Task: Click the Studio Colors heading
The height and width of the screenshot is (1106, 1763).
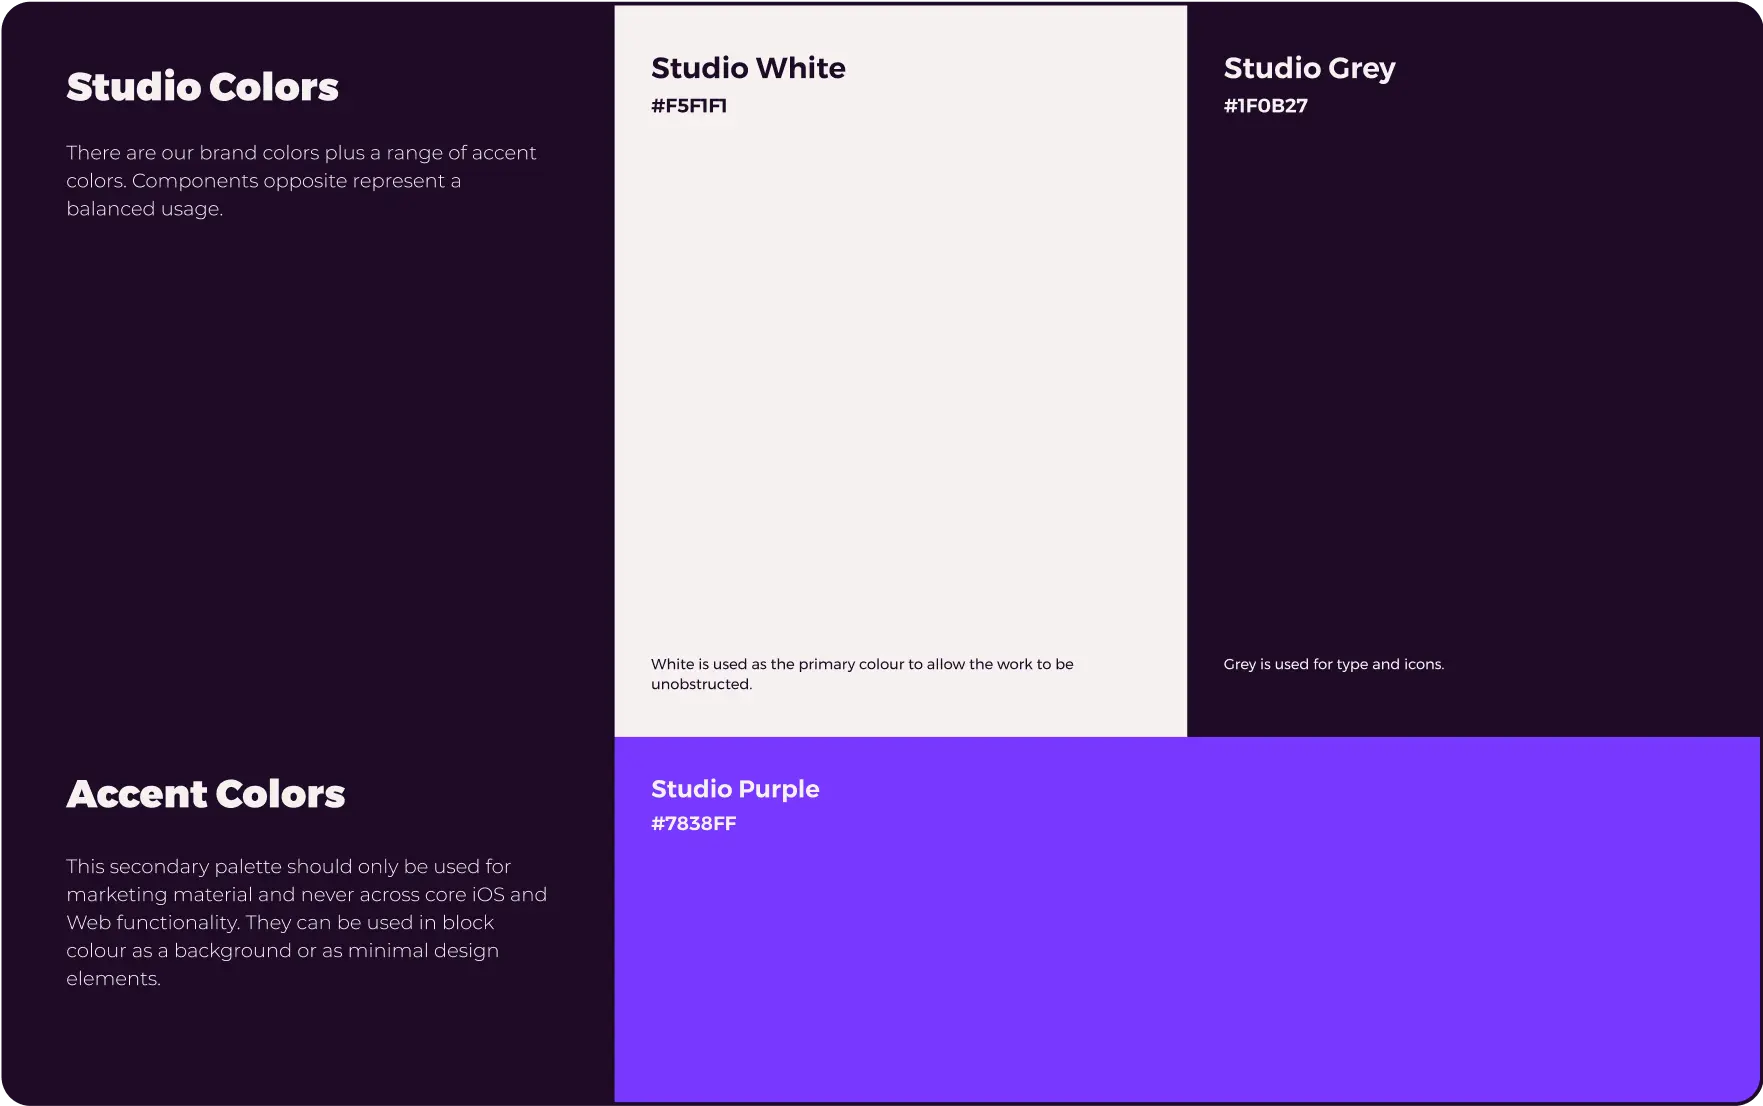Action: coord(202,87)
